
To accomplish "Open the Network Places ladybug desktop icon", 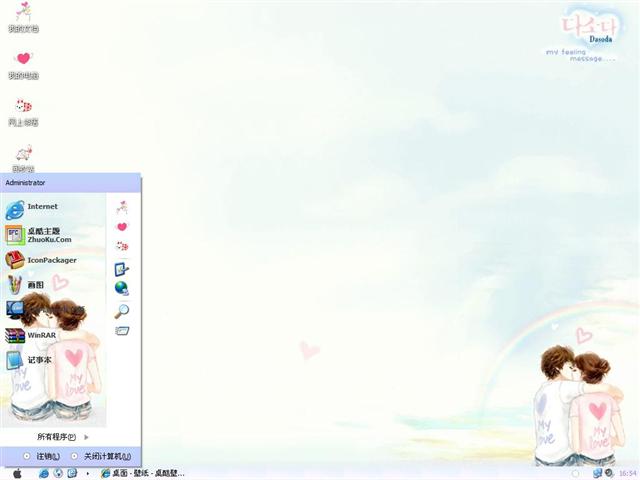I will (23, 112).
